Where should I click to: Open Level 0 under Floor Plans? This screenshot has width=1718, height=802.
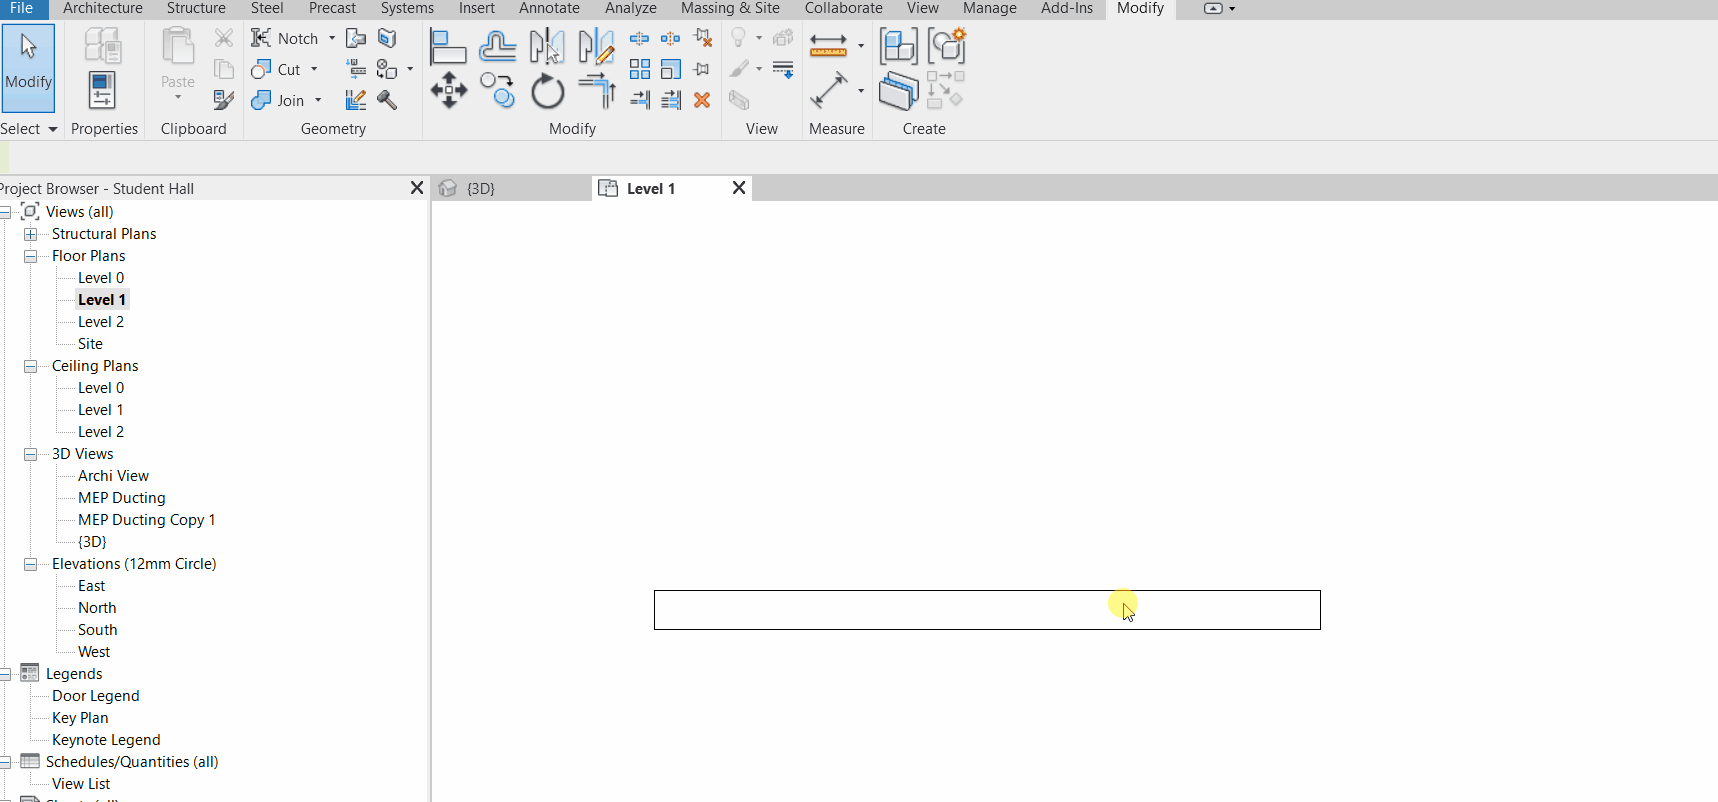click(x=101, y=278)
